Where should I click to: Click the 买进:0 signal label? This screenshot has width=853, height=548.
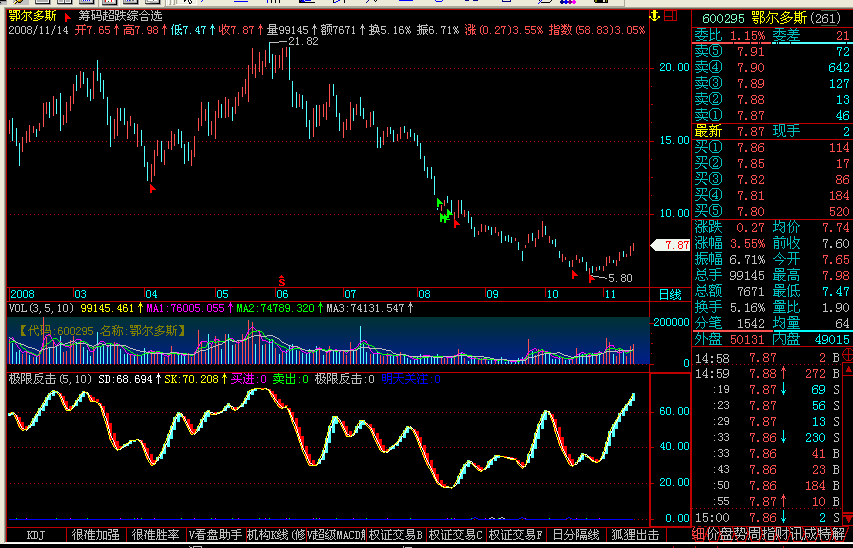pos(249,379)
